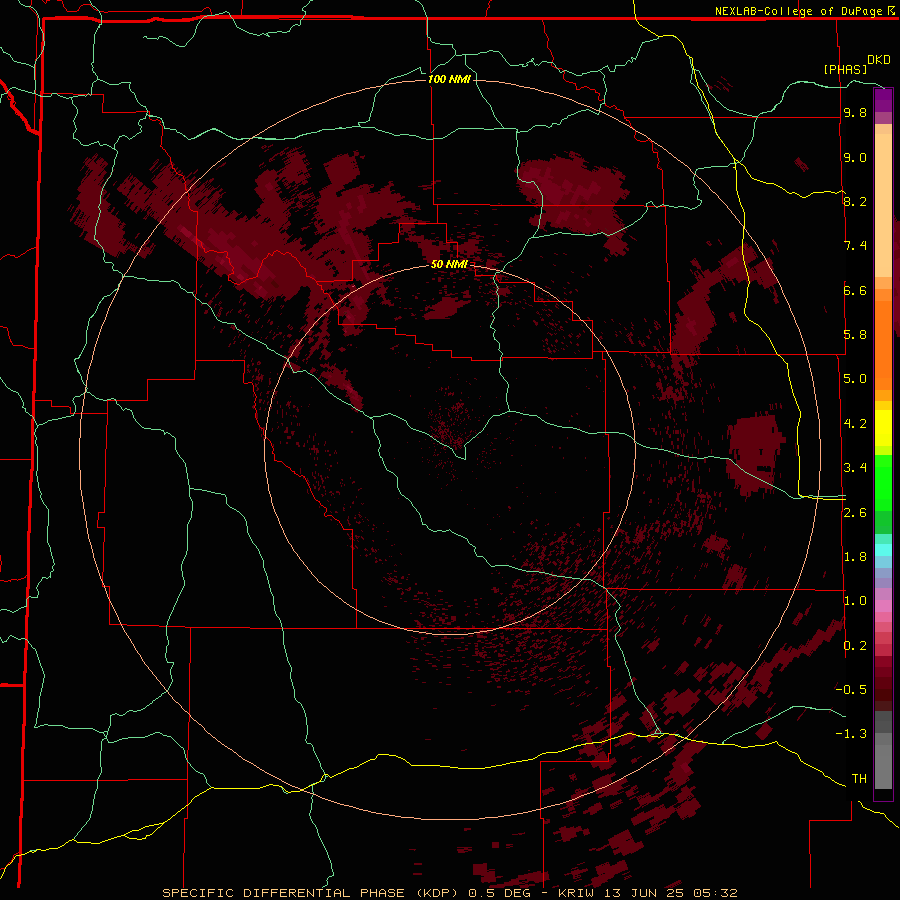This screenshot has height=900, width=900.
Task: Click the 4.2 legend value
Action: point(855,424)
